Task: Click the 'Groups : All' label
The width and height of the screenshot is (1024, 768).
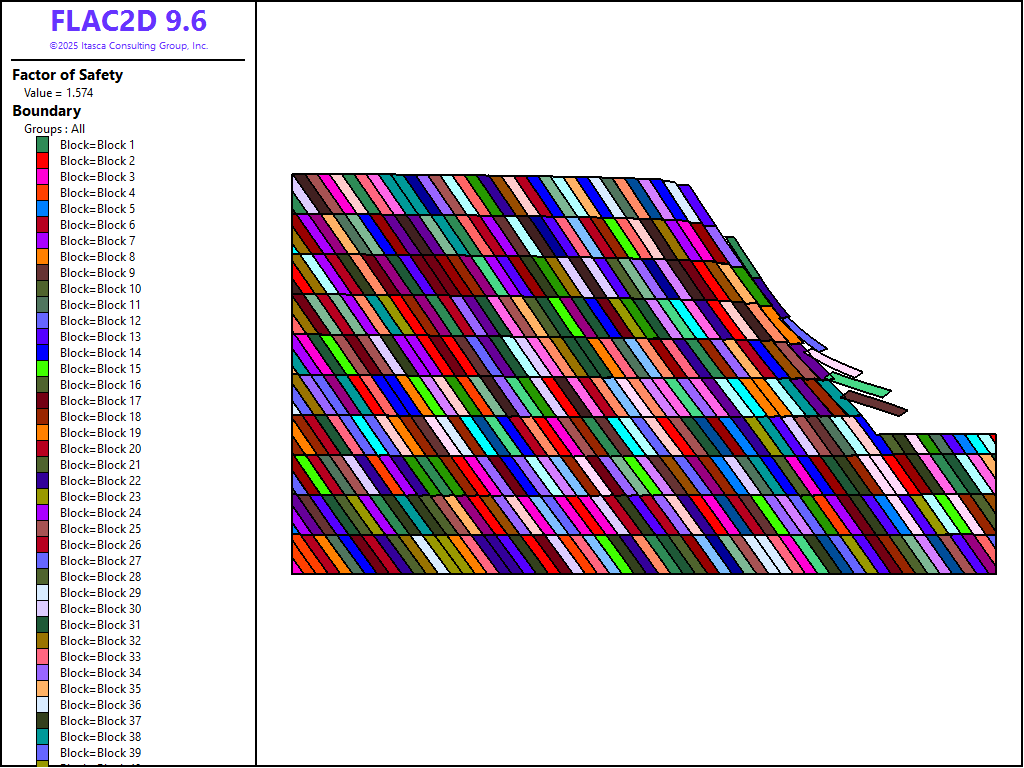Action: [54, 129]
